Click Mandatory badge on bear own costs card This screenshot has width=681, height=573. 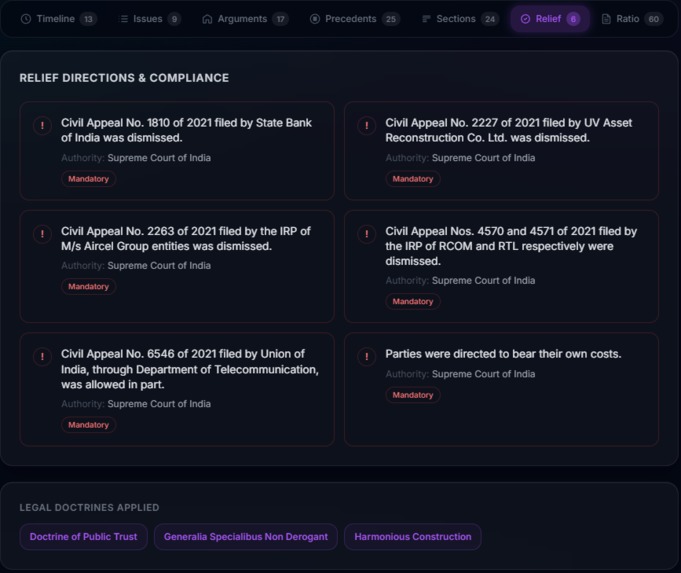coord(413,395)
